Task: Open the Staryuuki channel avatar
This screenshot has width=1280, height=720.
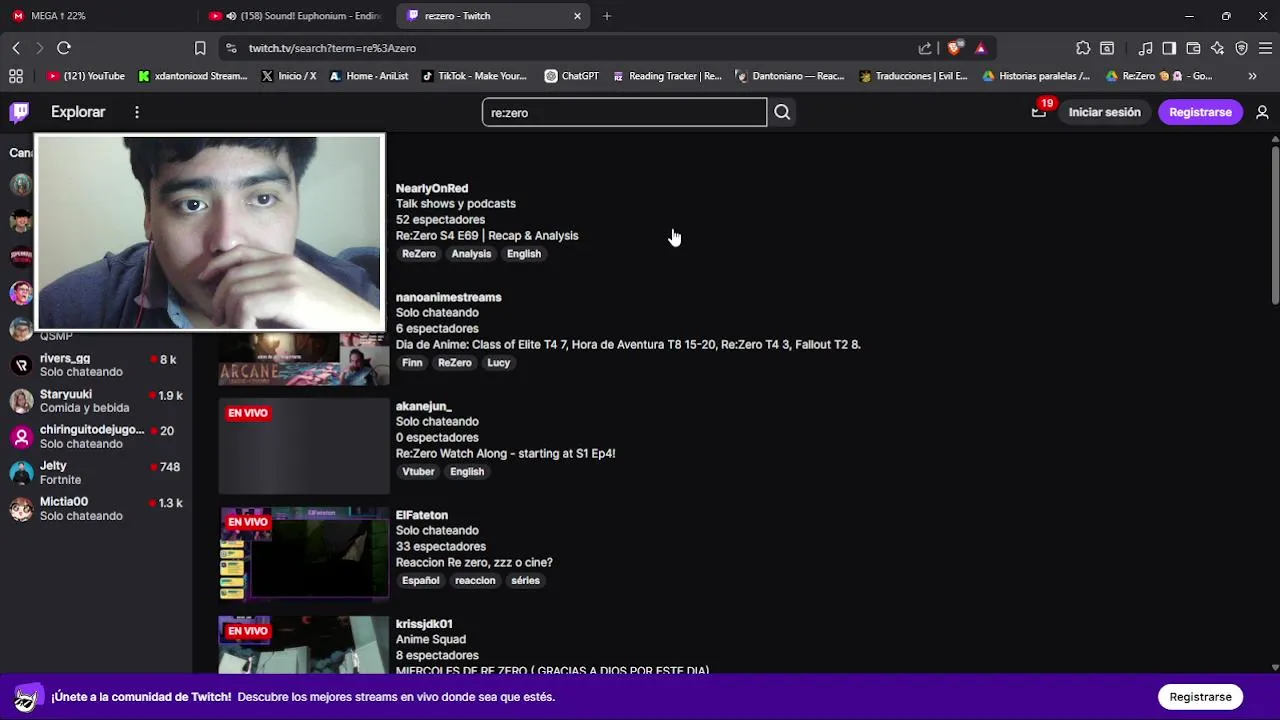Action: [21, 401]
